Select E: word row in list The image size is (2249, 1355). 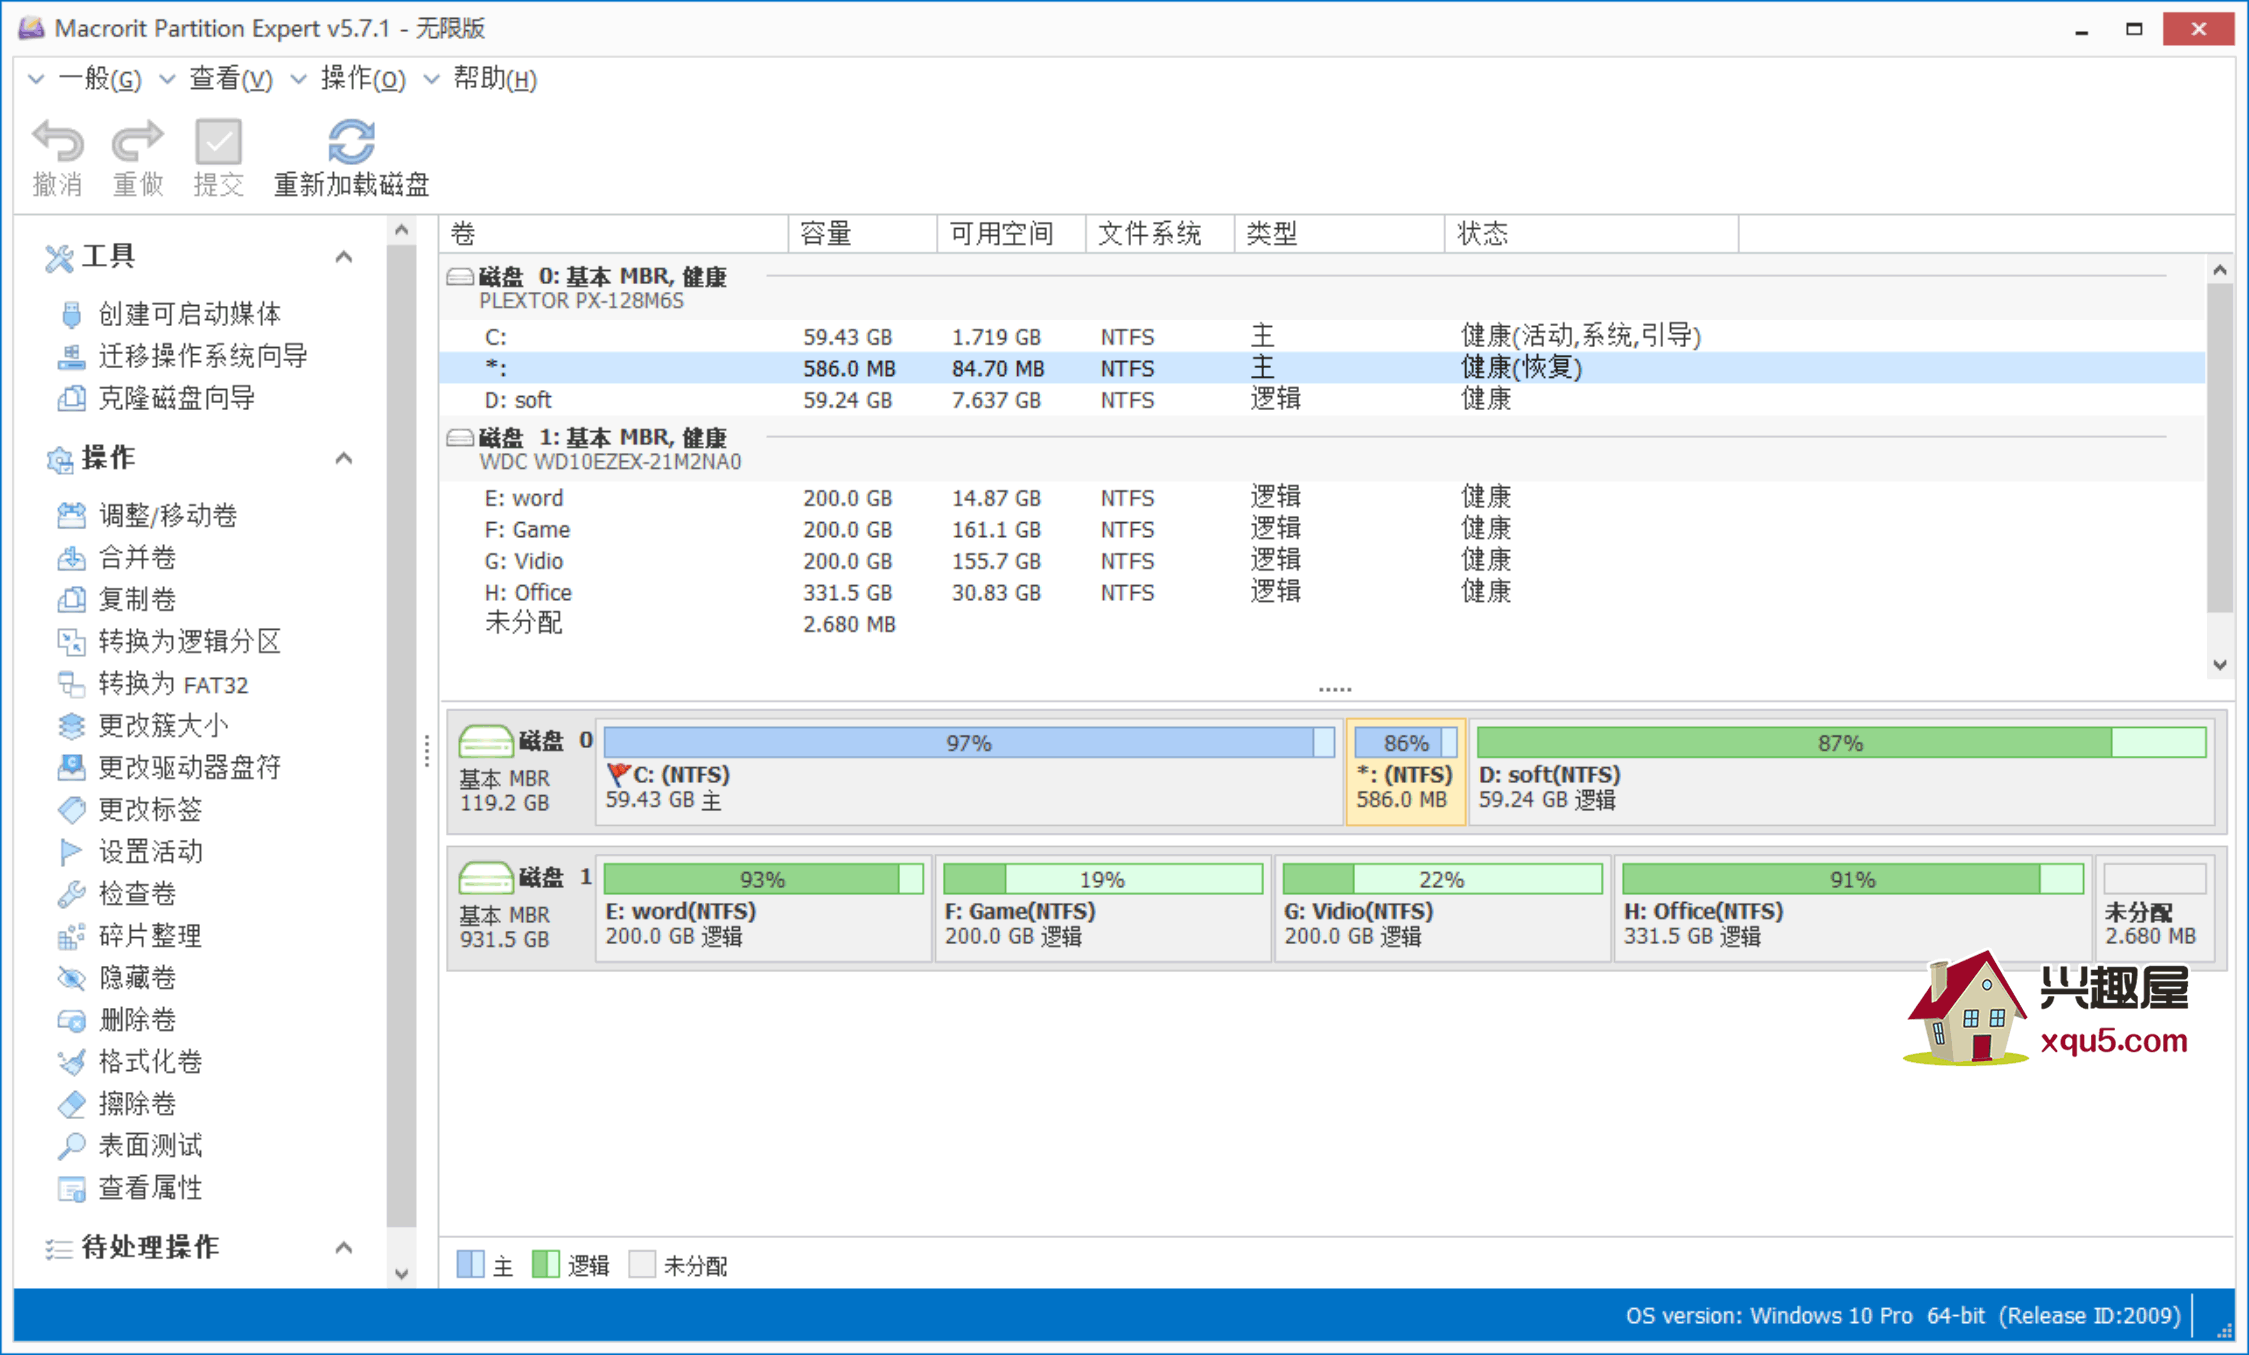(x=1321, y=498)
